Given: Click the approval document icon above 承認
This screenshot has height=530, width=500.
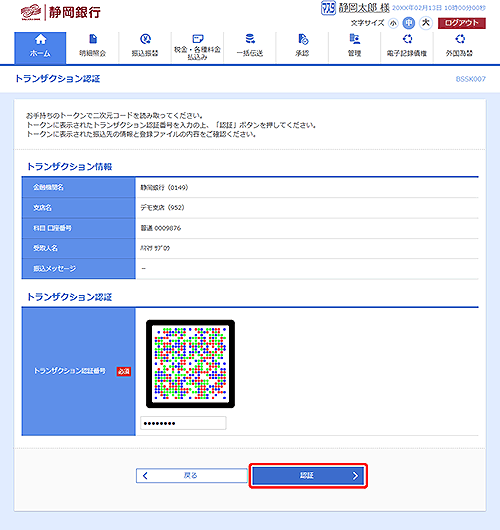Looking at the screenshot, I should point(303,39).
